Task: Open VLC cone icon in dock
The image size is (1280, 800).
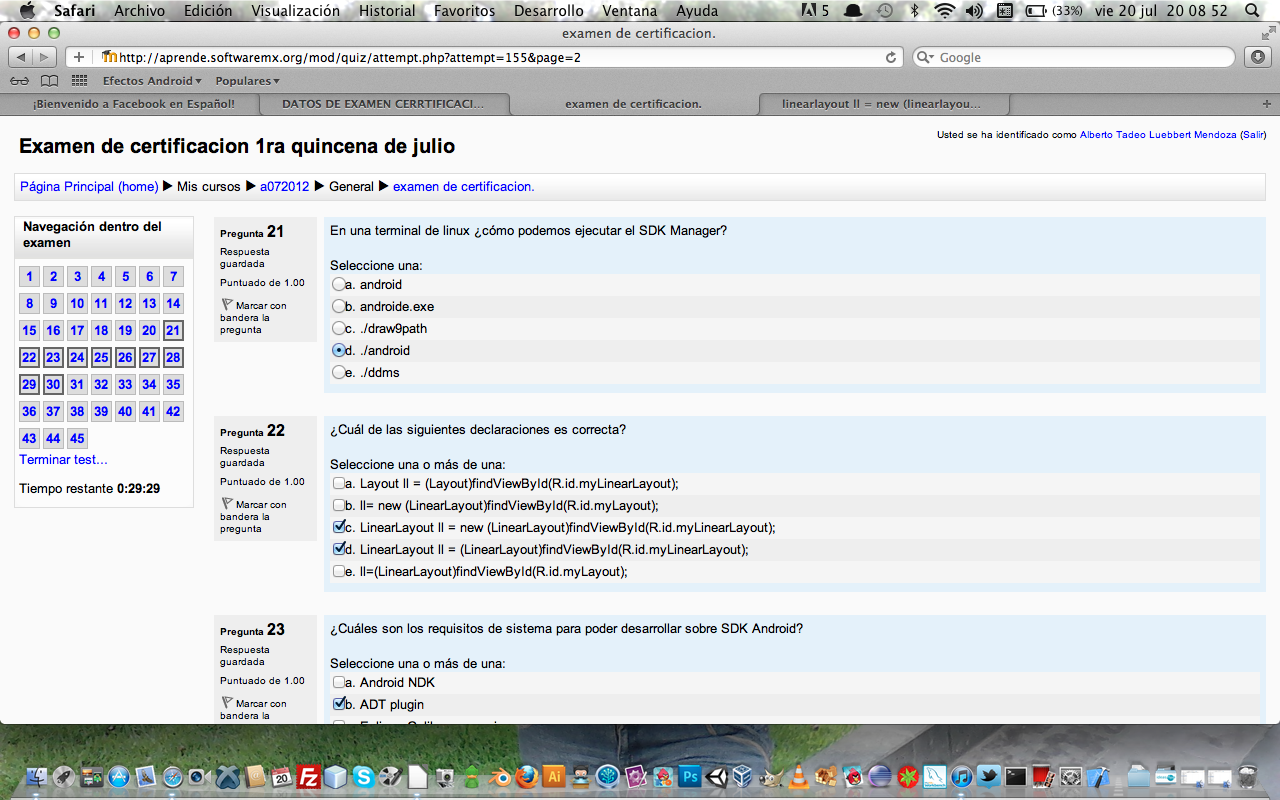Action: click(x=798, y=776)
